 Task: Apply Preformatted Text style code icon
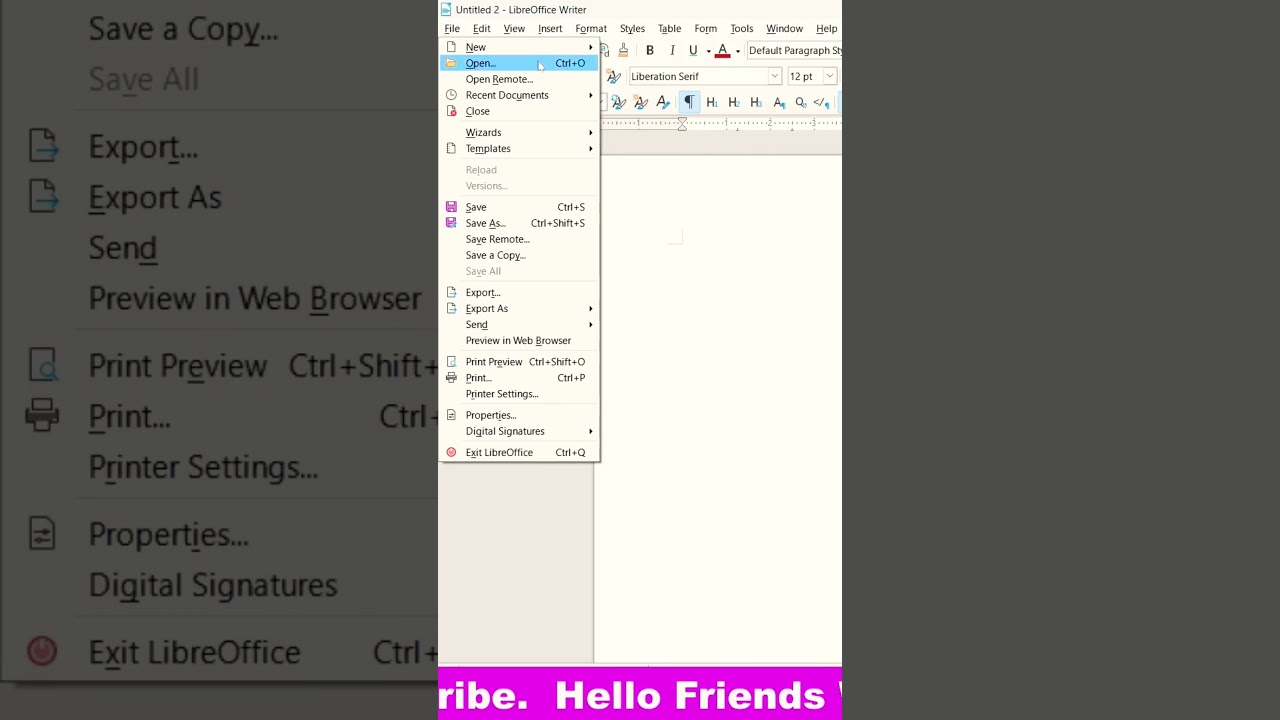click(822, 102)
